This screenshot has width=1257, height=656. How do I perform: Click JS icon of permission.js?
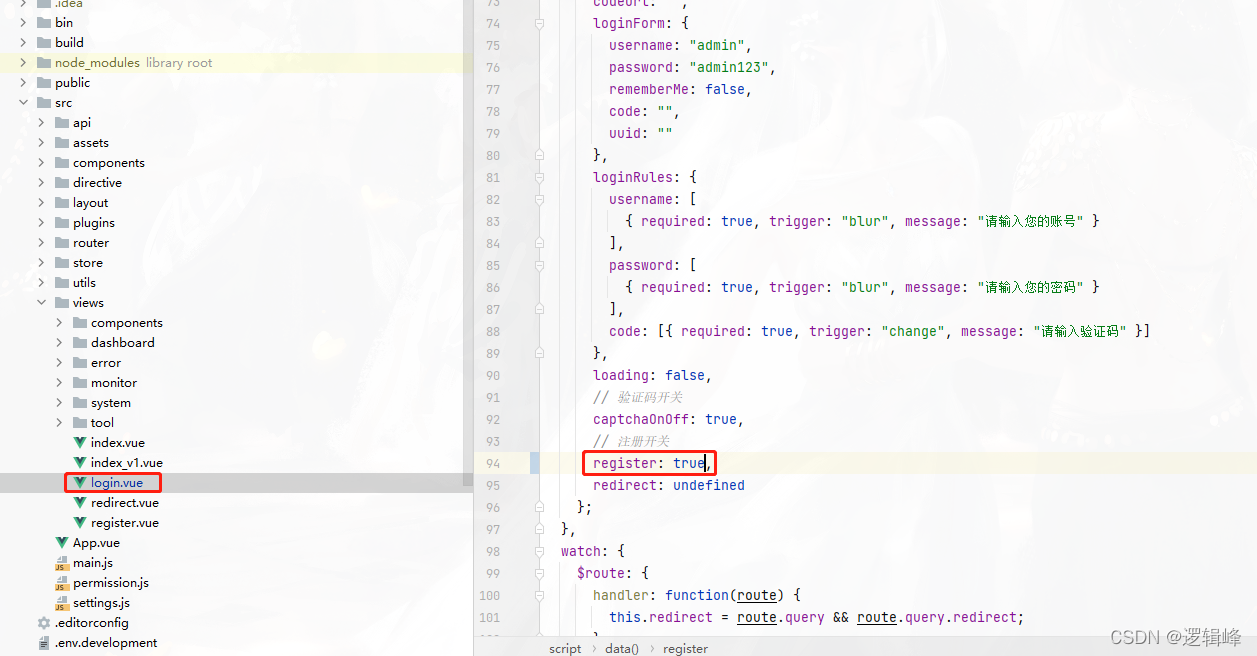[x=62, y=582]
